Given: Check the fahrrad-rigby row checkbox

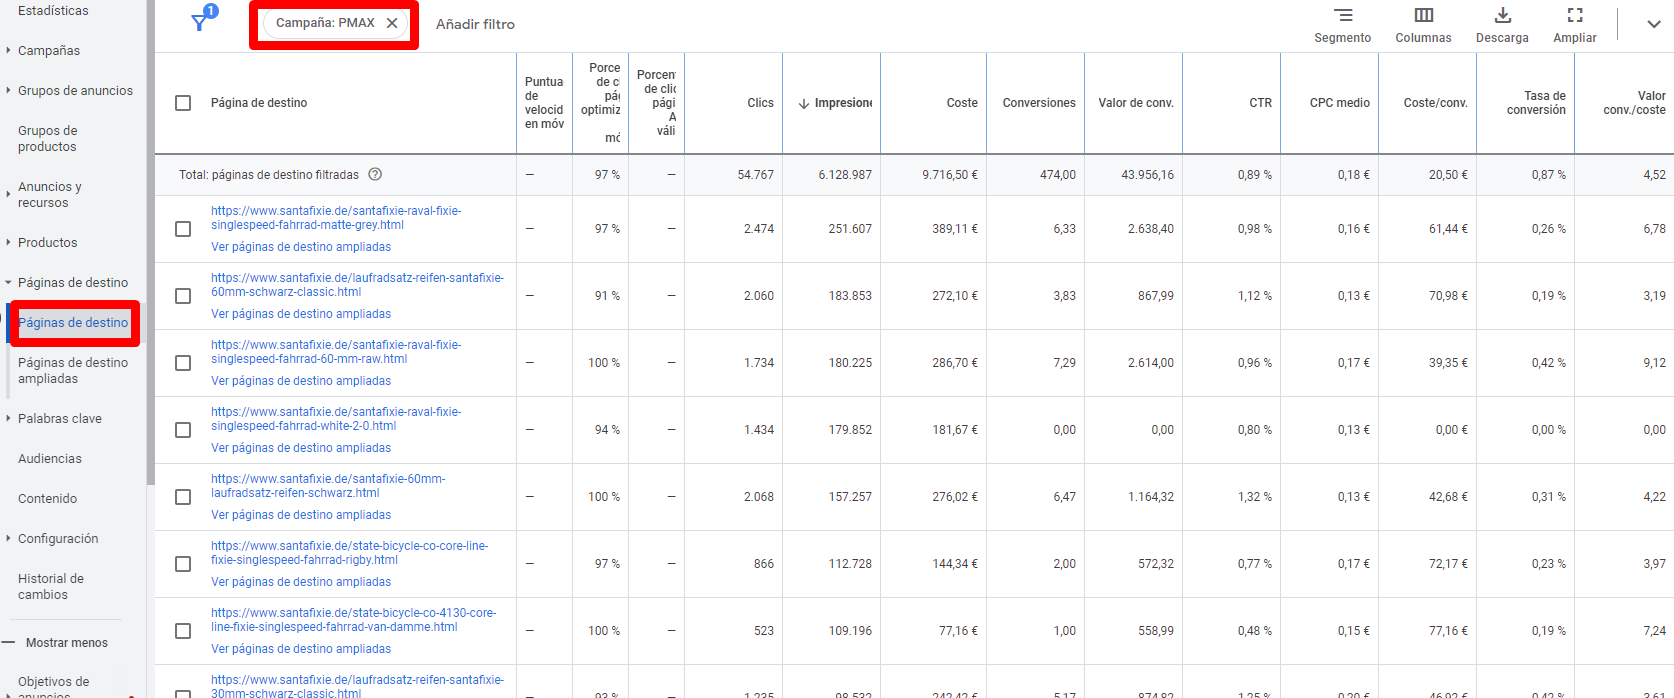Looking at the screenshot, I should 183,564.
